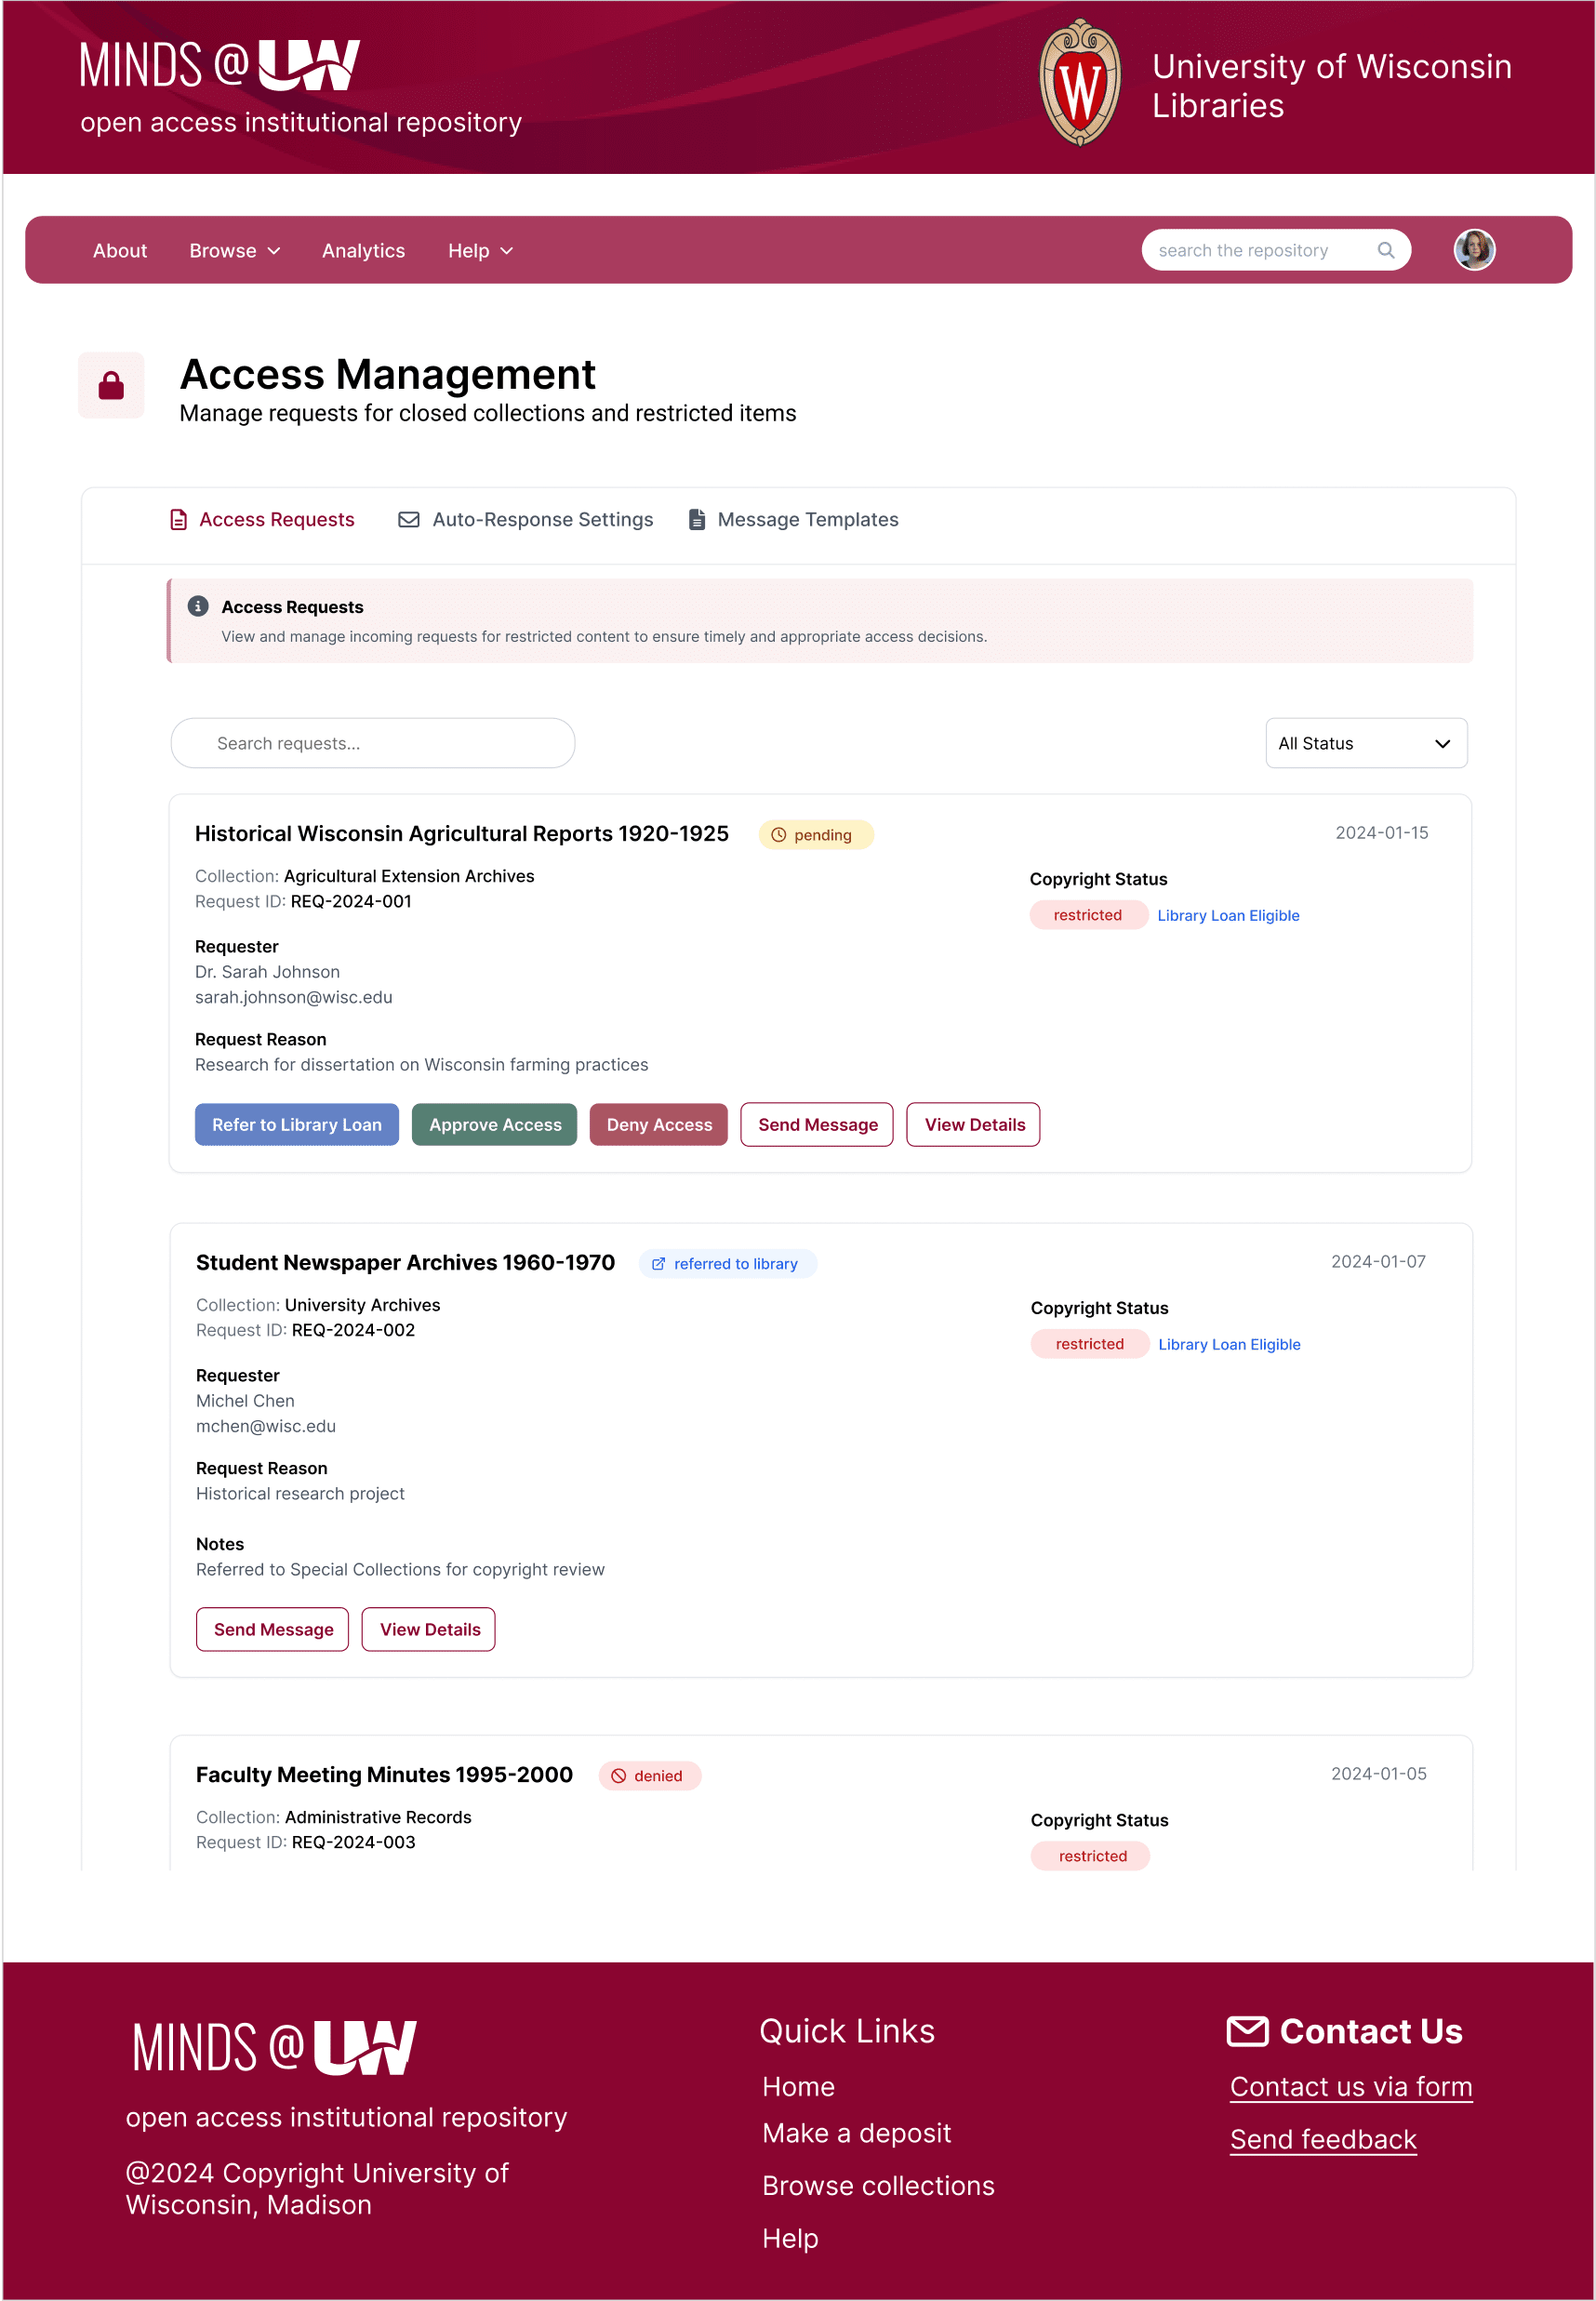The width and height of the screenshot is (1596, 2301).
Task: Click the University of Wisconsin crest logo
Action: pyautogui.click(x=1079, y=85)
